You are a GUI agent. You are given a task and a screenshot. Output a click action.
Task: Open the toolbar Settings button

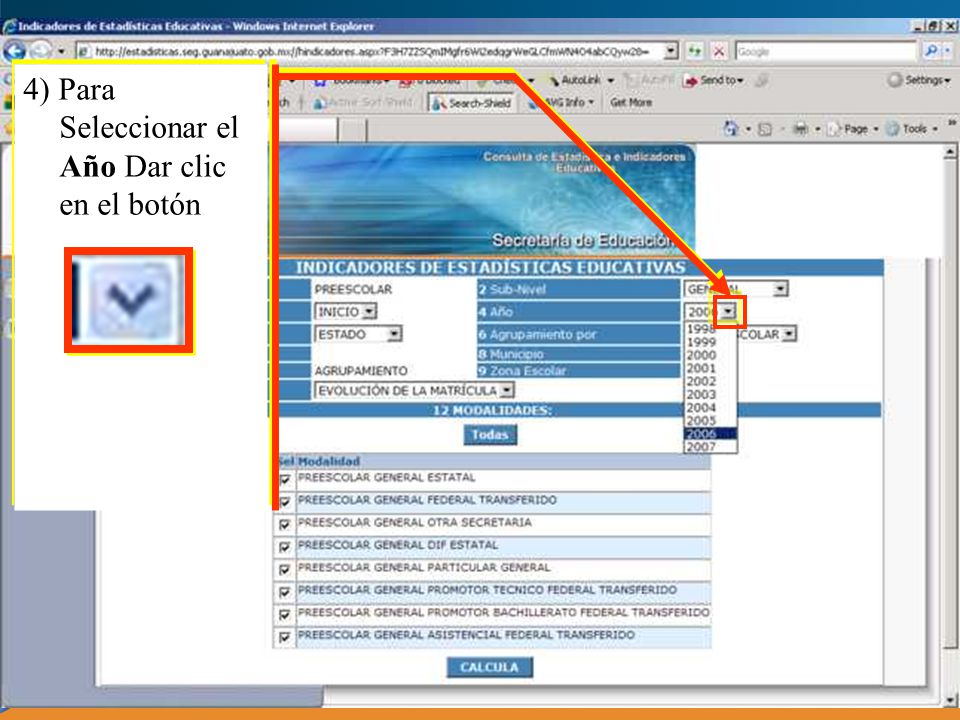[918, 80]
